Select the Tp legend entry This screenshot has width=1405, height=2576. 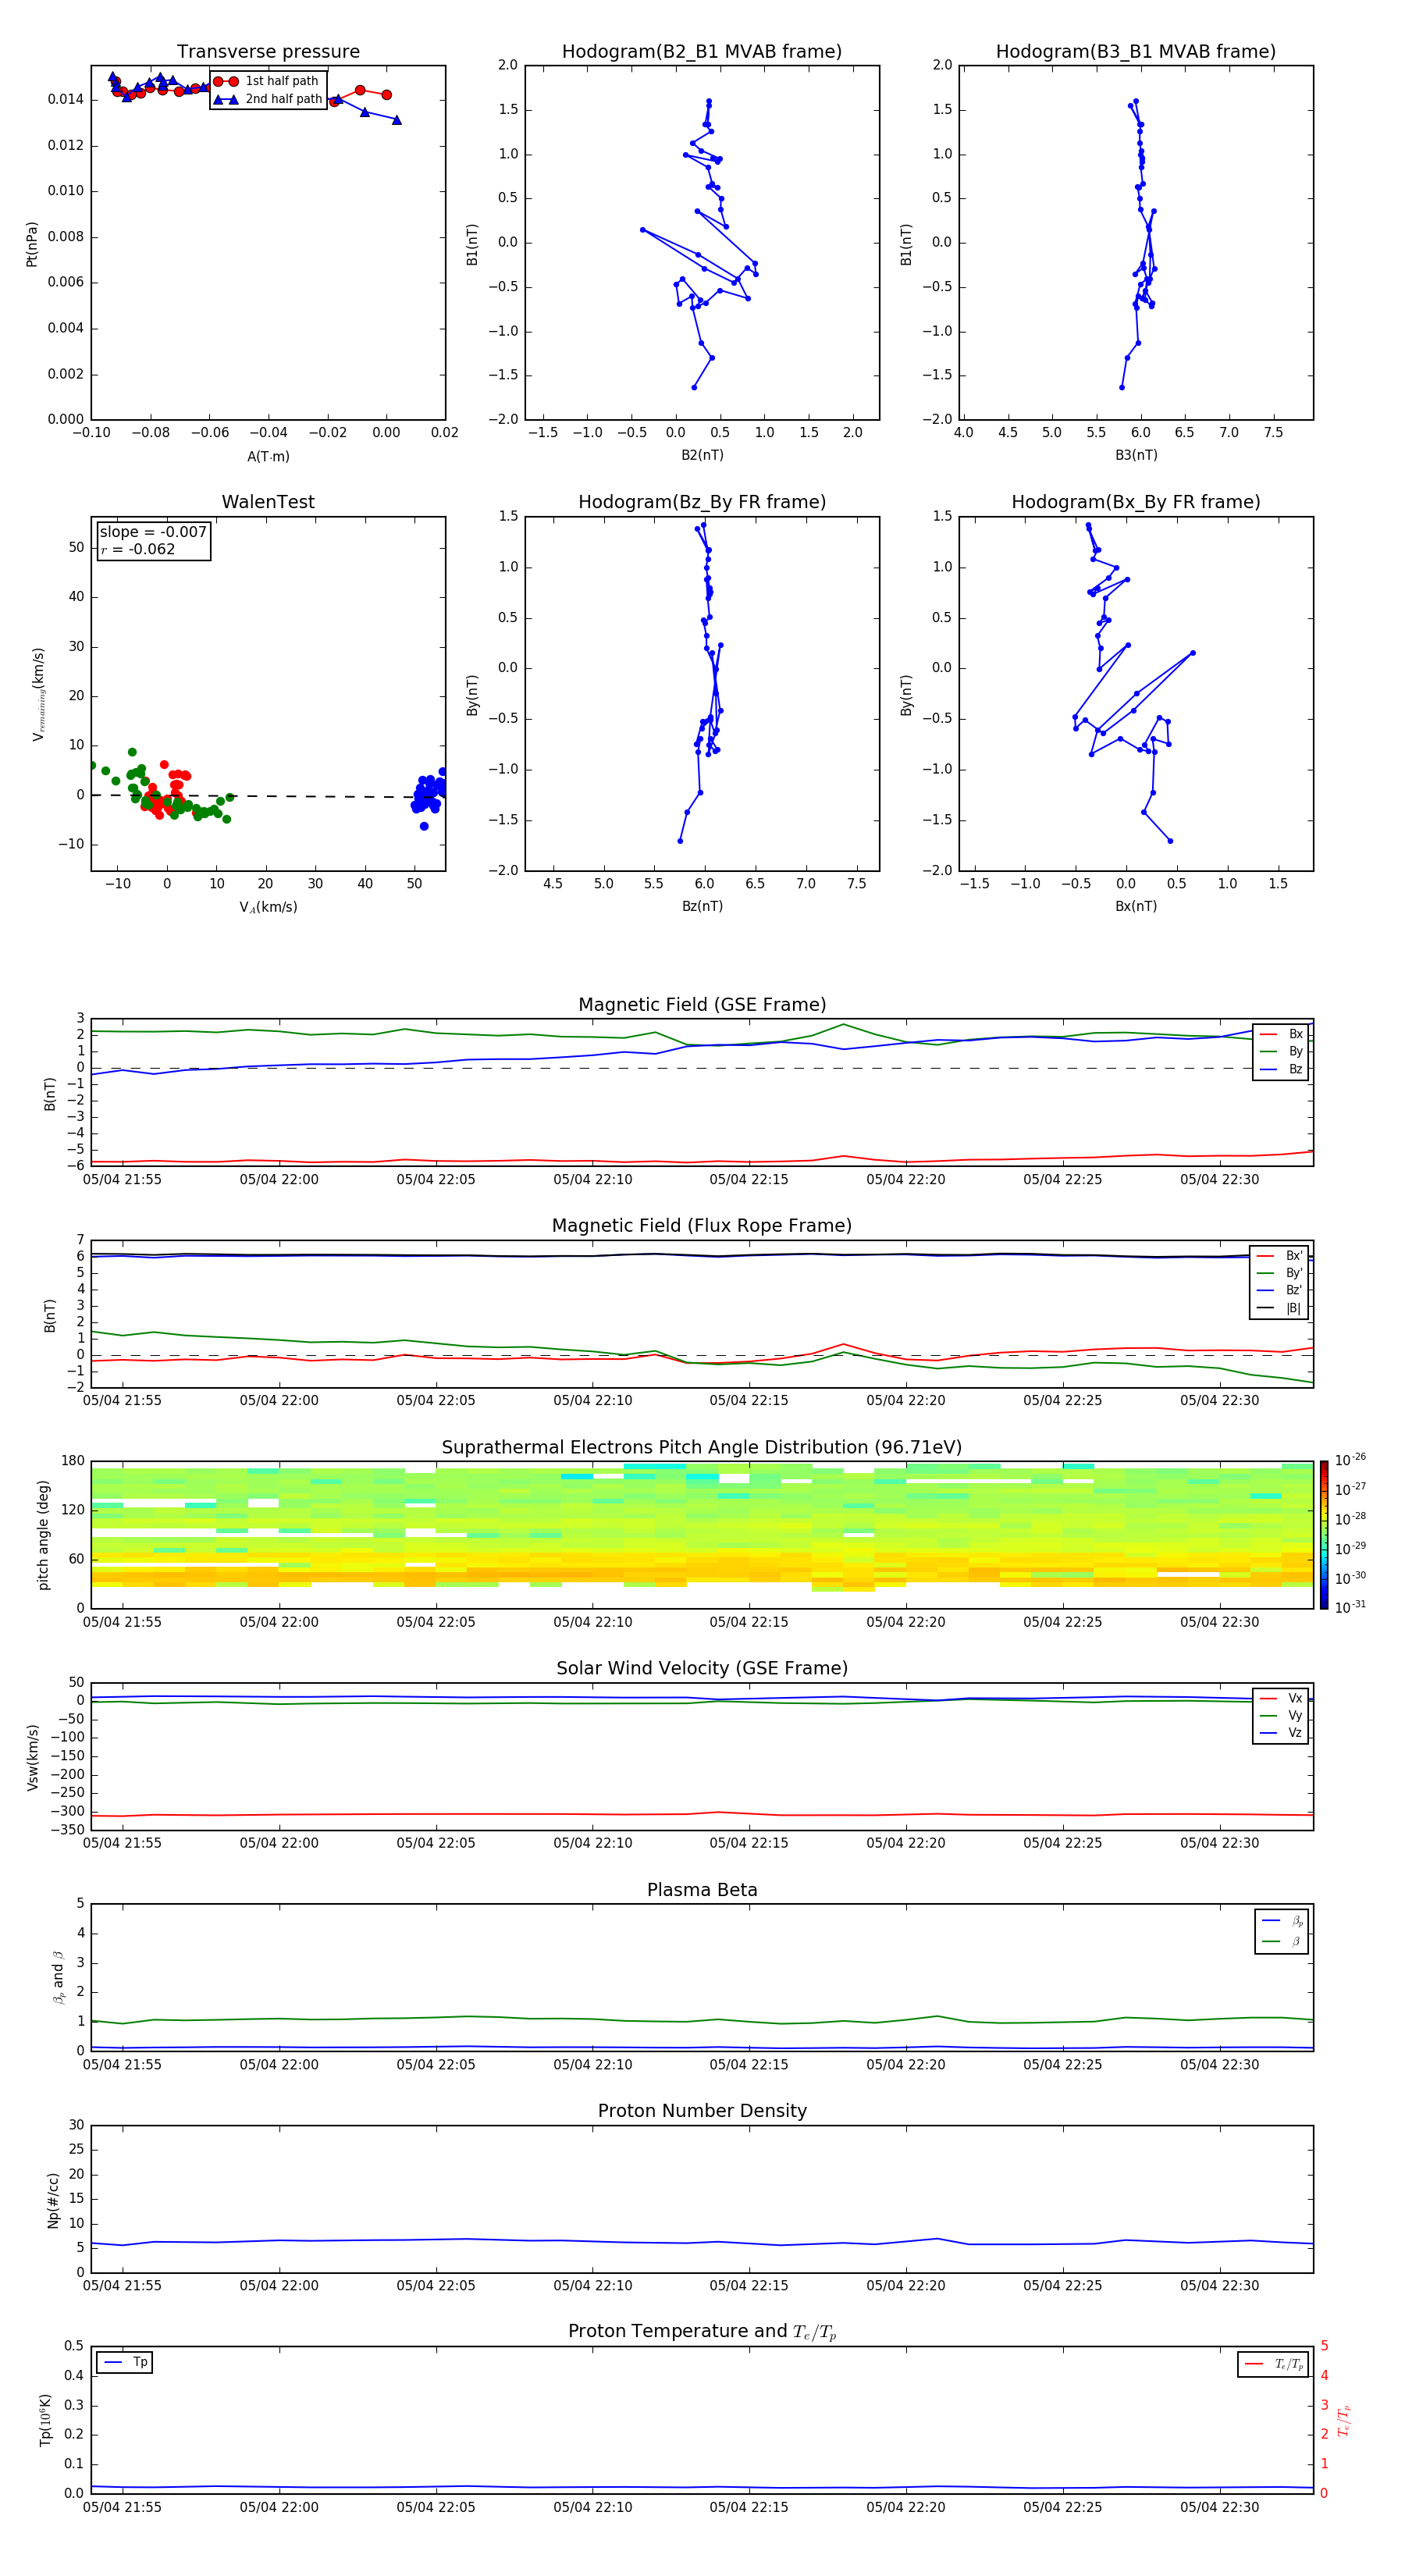click(x=125, y=2362)
